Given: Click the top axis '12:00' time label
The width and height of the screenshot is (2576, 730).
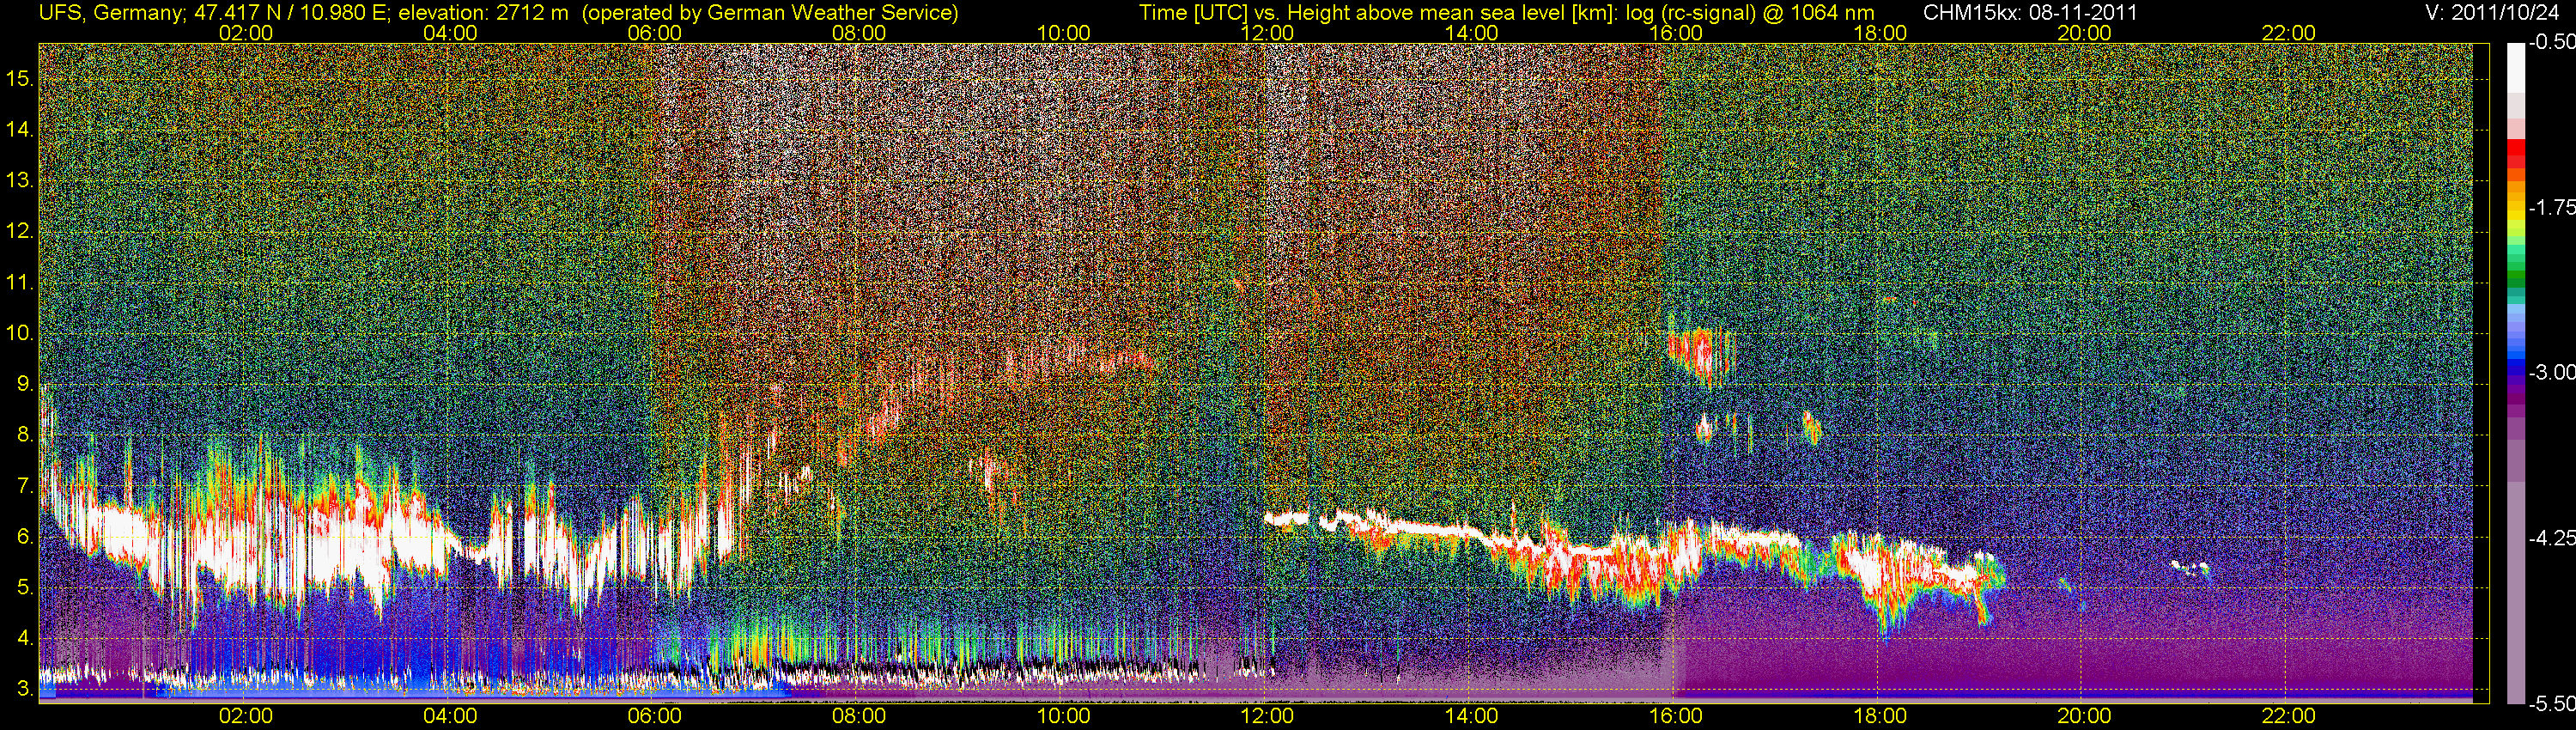Looking at the screenshot, I should point(1267,33).
